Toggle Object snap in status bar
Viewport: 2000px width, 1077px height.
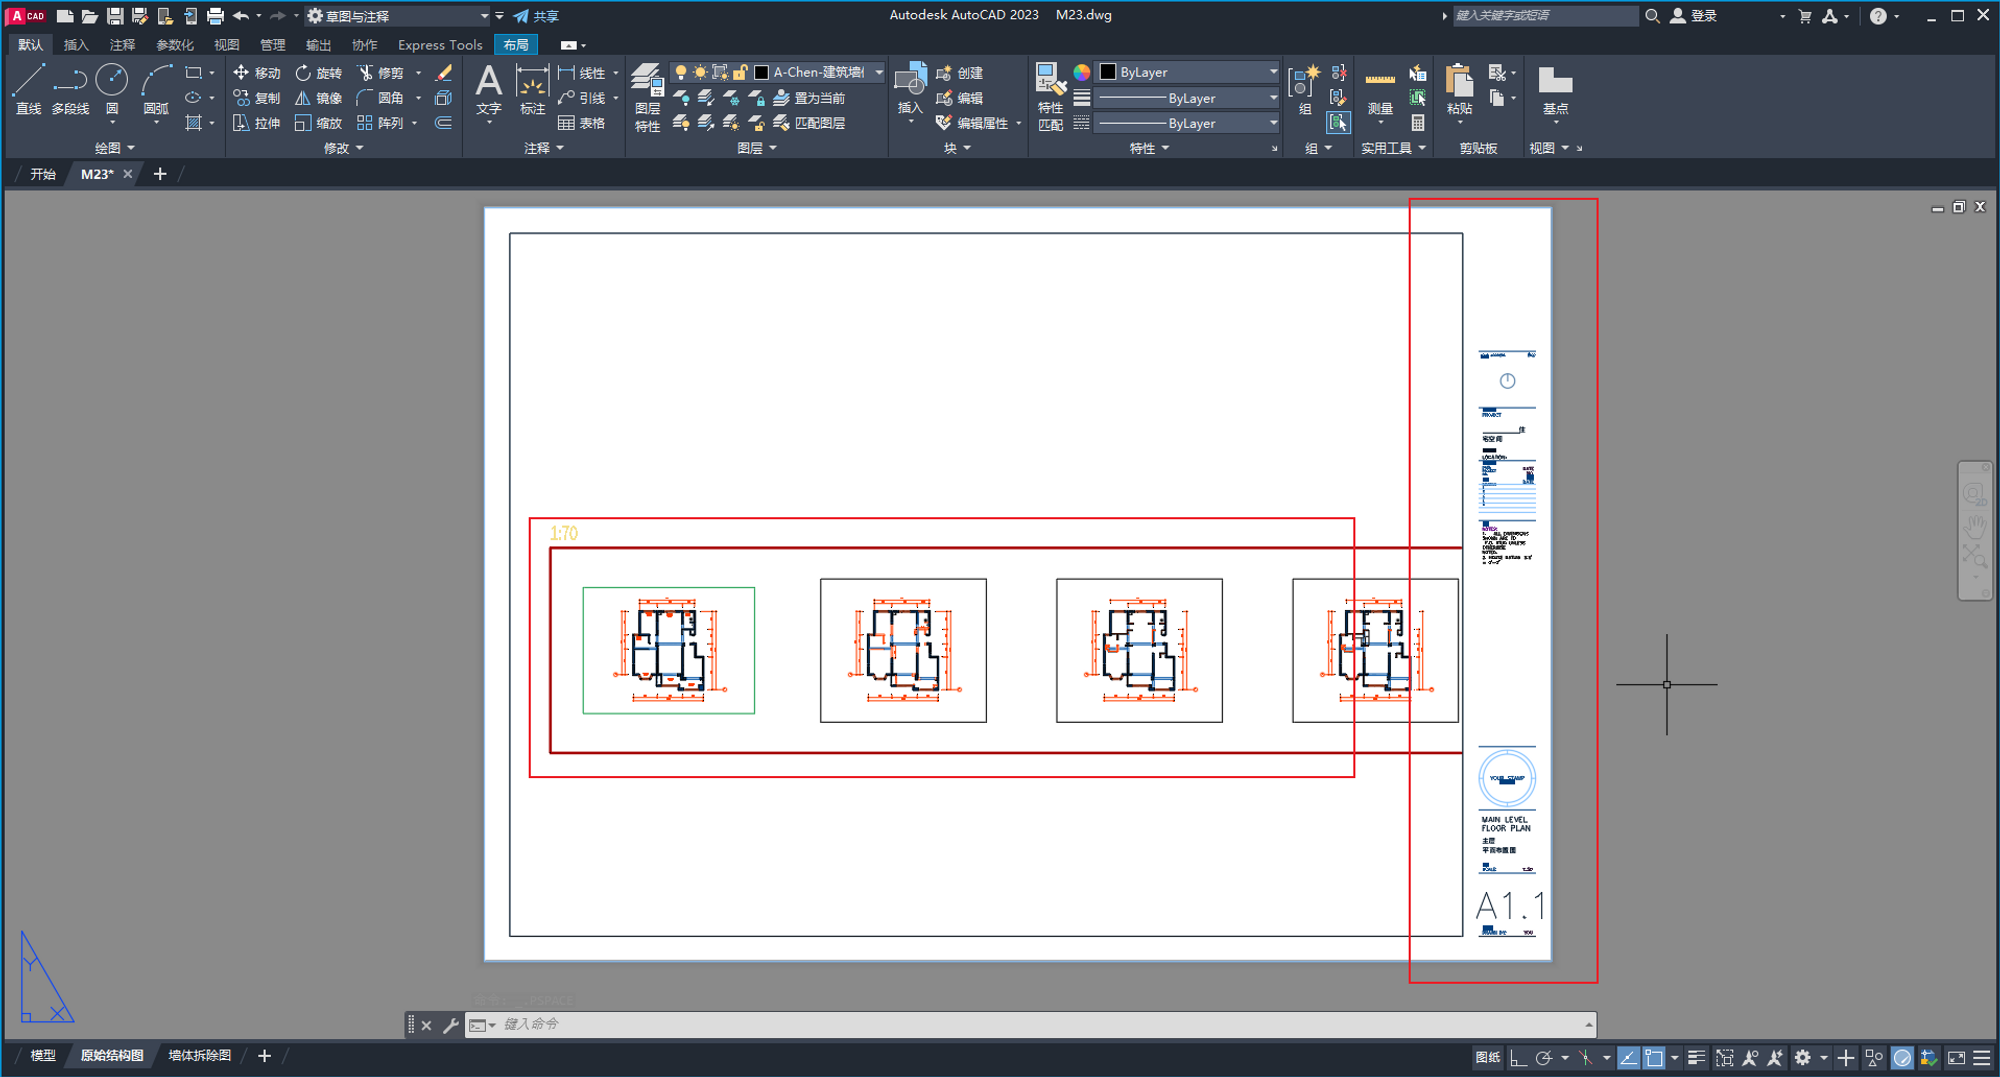1654,1057
